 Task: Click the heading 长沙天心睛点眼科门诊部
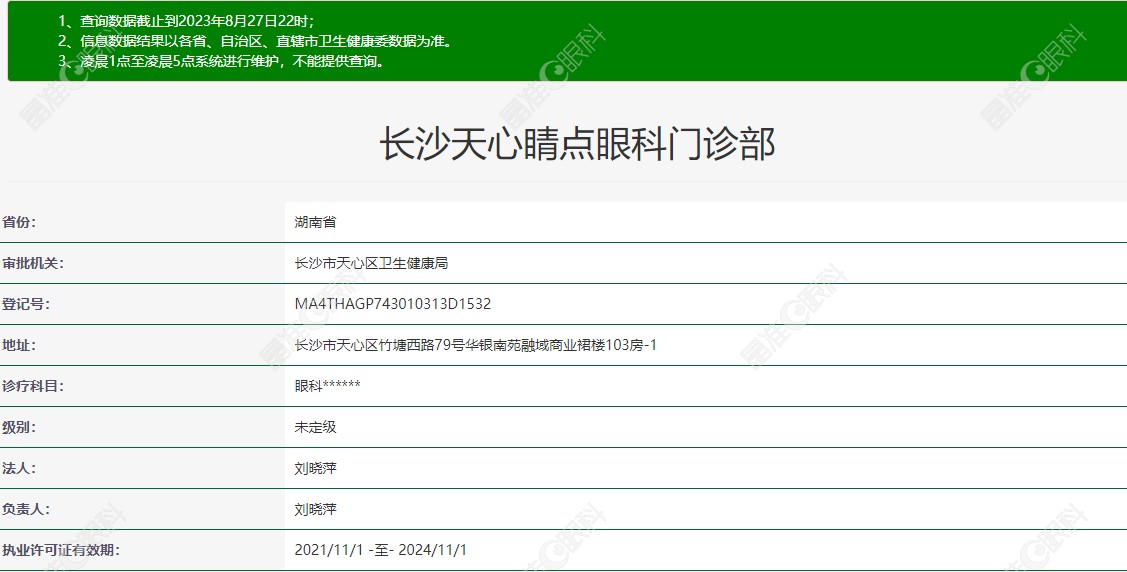pos(577,144)
